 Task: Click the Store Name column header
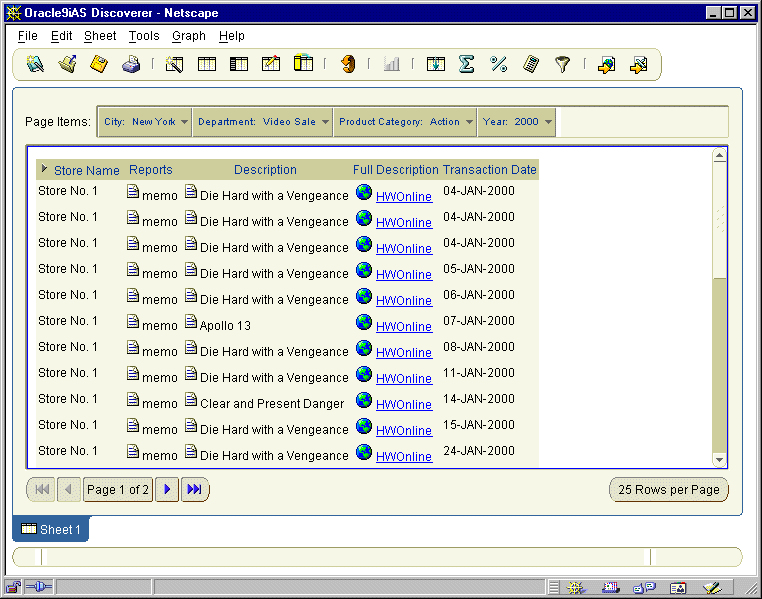coord(87,171)
